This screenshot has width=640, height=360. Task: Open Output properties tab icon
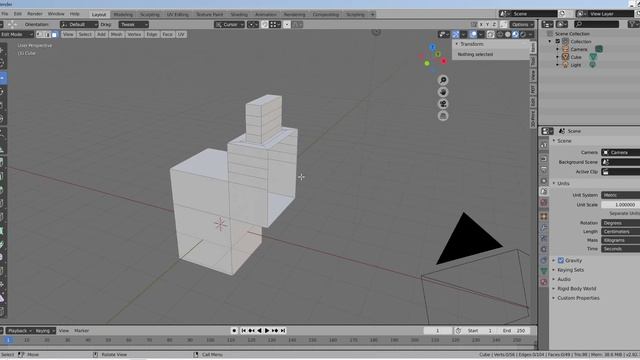coord(544,169)
